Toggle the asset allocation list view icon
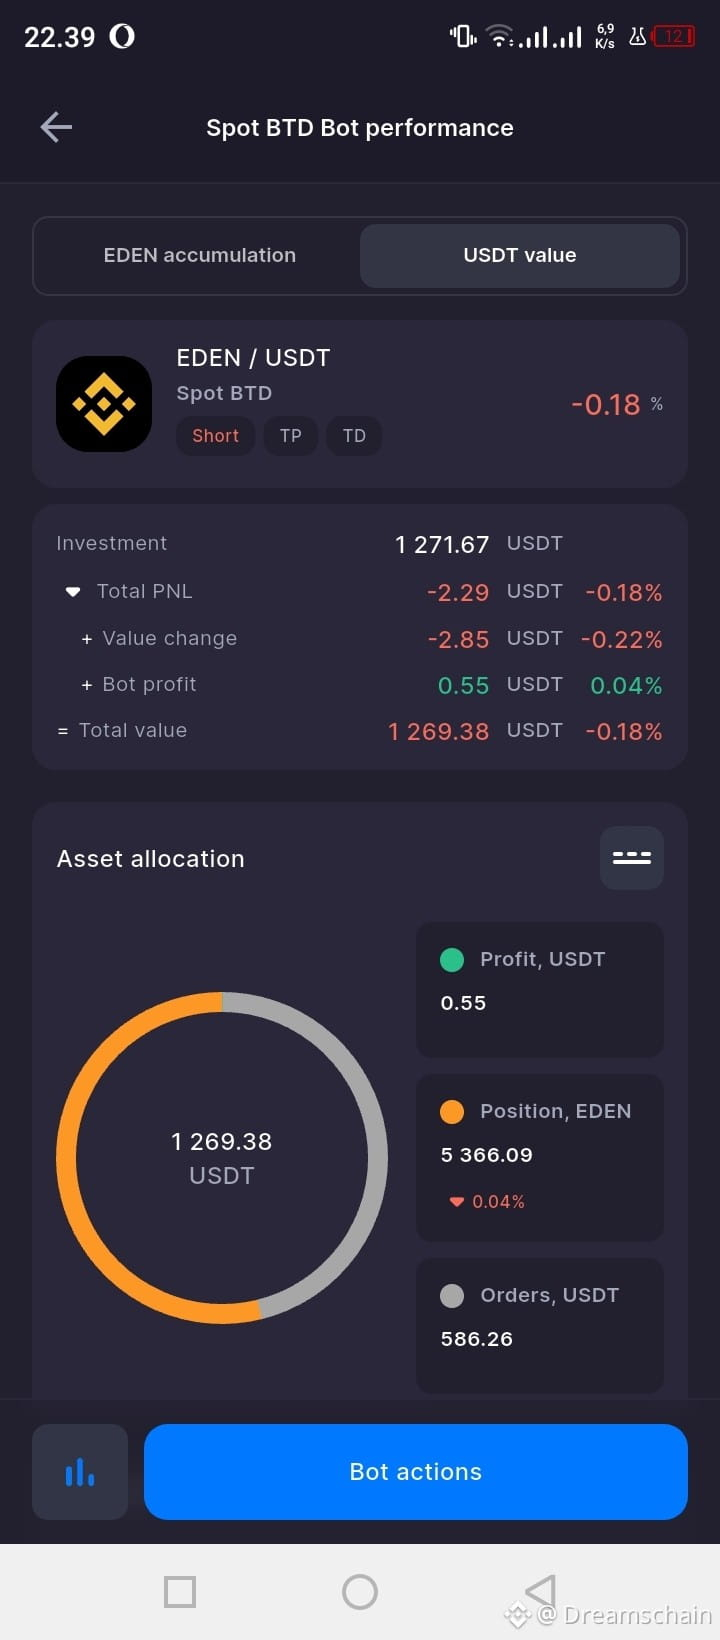 point(632,858)
